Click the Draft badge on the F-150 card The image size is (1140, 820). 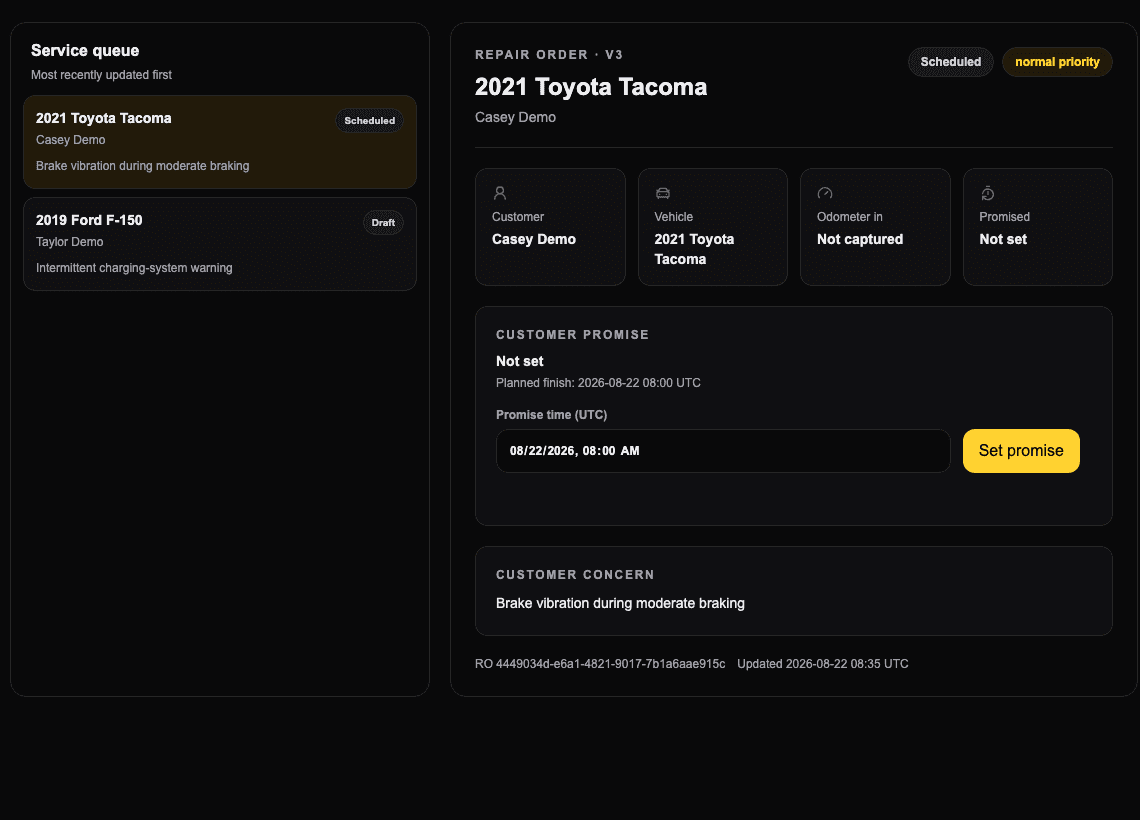point(383,222)
